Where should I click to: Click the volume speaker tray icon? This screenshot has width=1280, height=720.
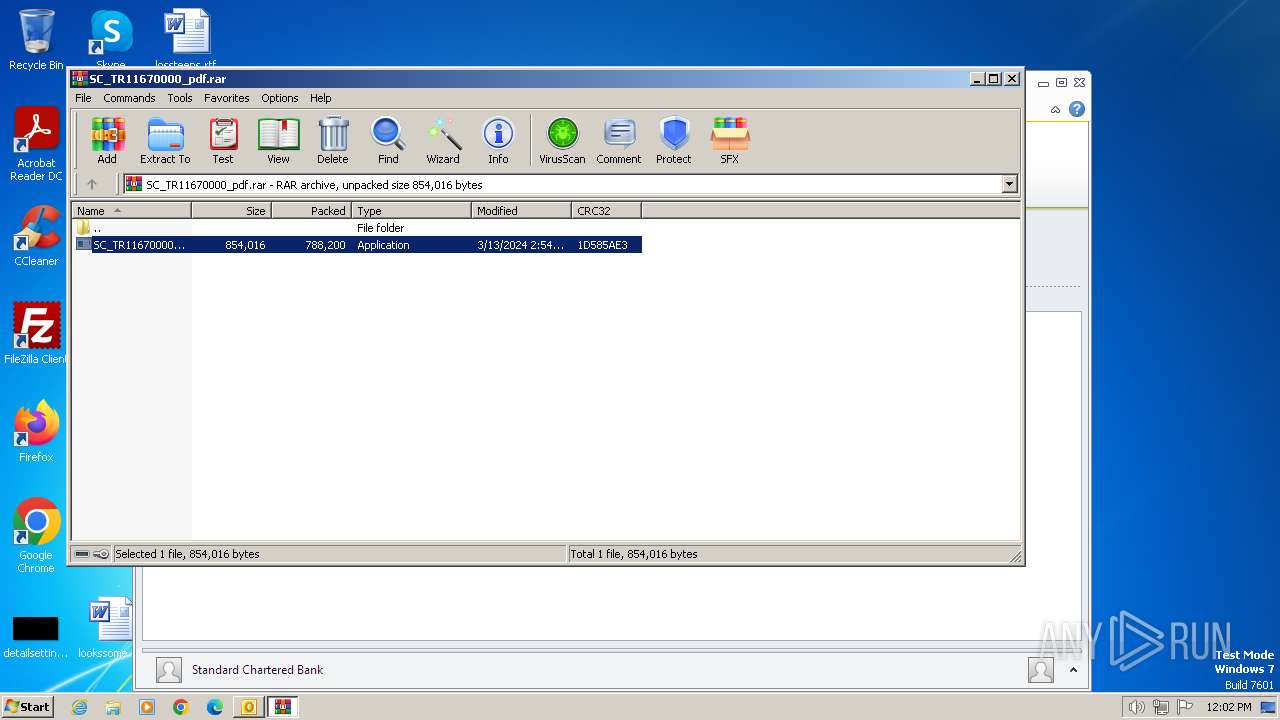tap(1136, 707)
